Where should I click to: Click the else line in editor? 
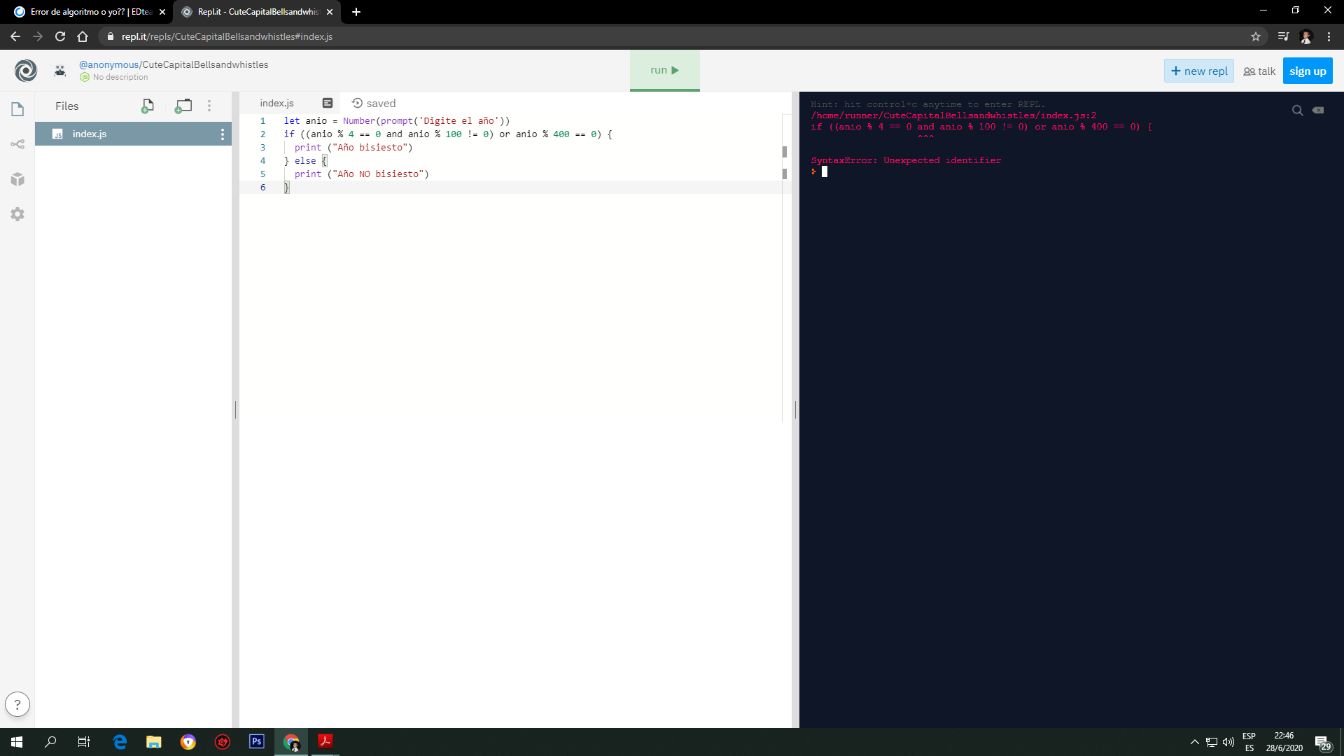coord(305,161)
